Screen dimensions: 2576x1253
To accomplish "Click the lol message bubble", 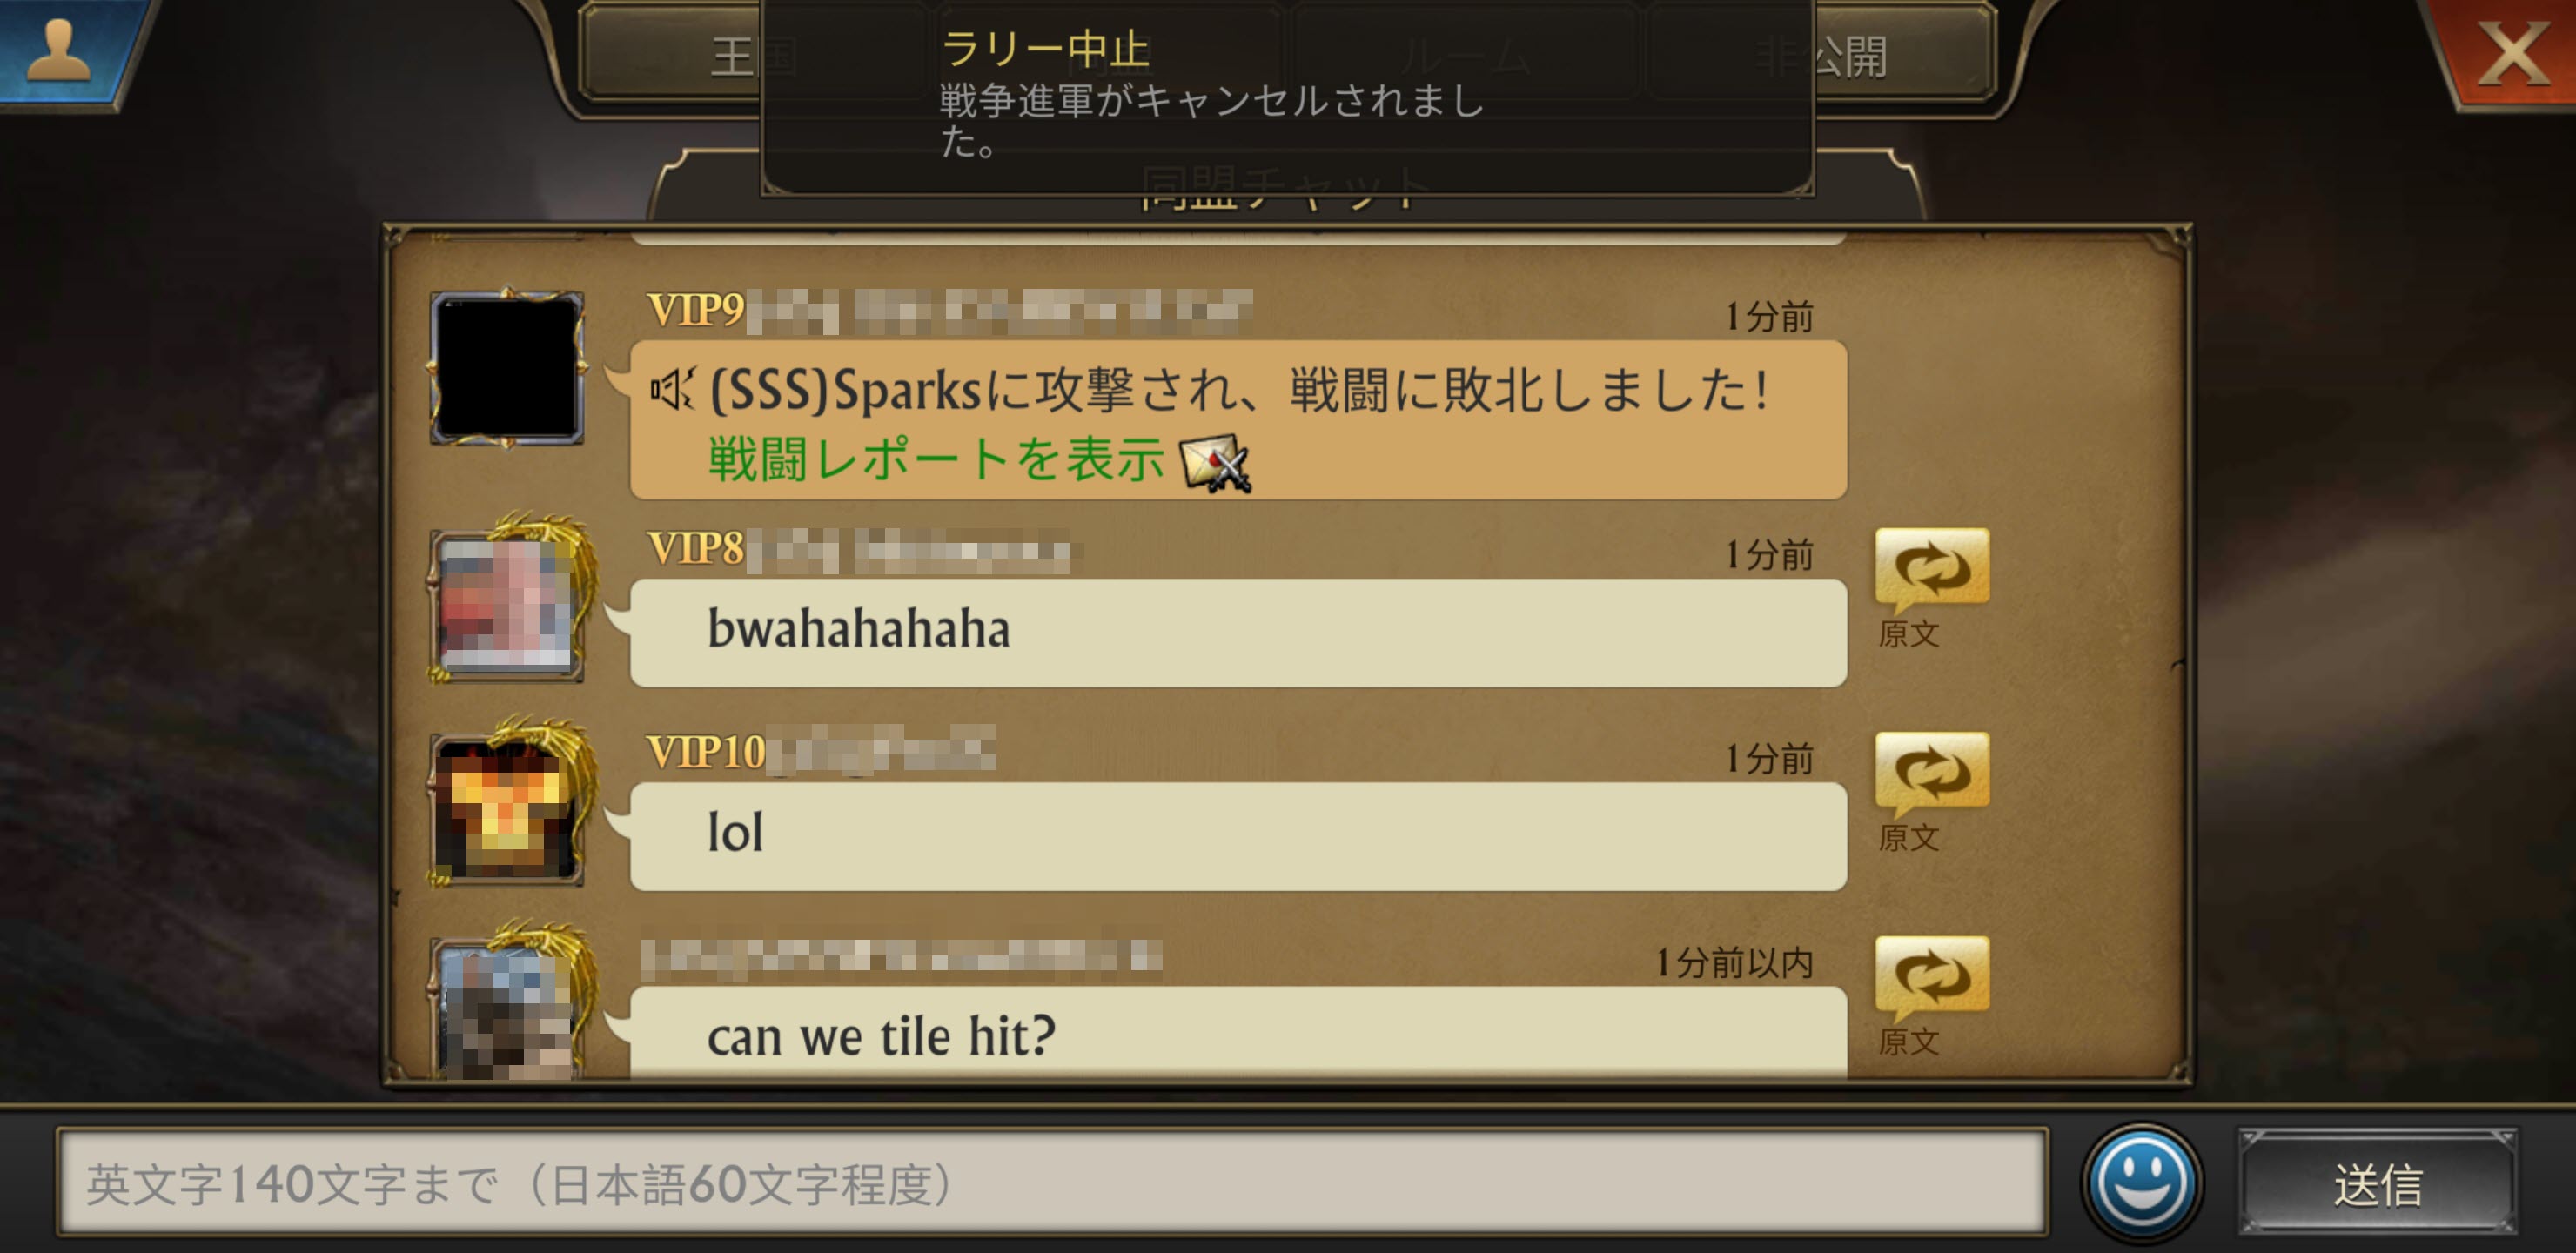I will (x=1238, y=836).
